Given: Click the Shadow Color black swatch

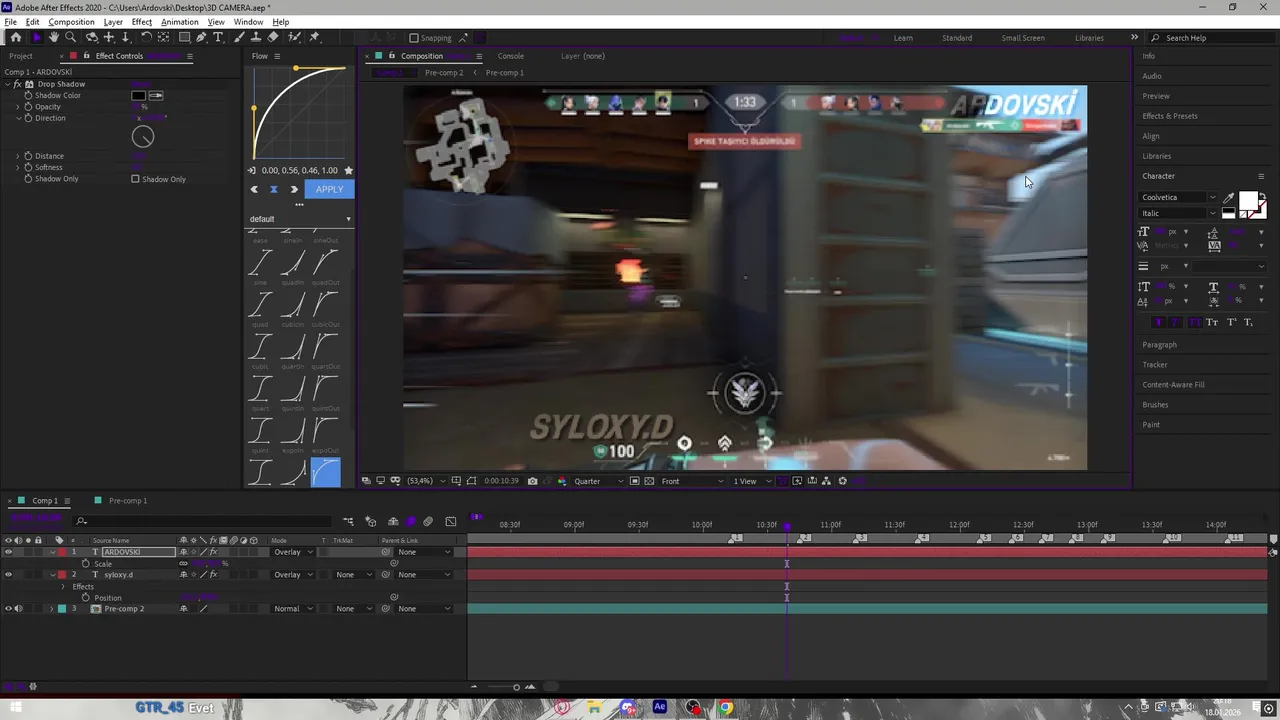Looking at the screenshot, I should tap(138, 95).
